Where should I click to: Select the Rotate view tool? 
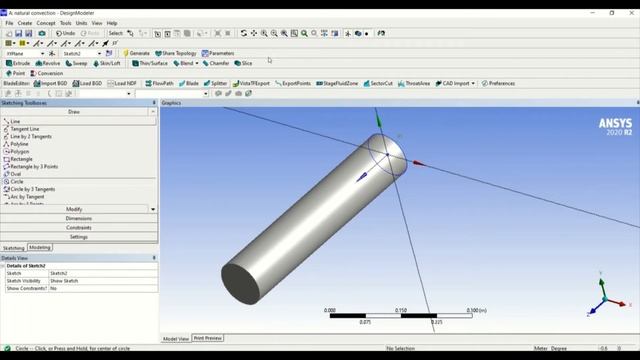click(x=244, y=33)
